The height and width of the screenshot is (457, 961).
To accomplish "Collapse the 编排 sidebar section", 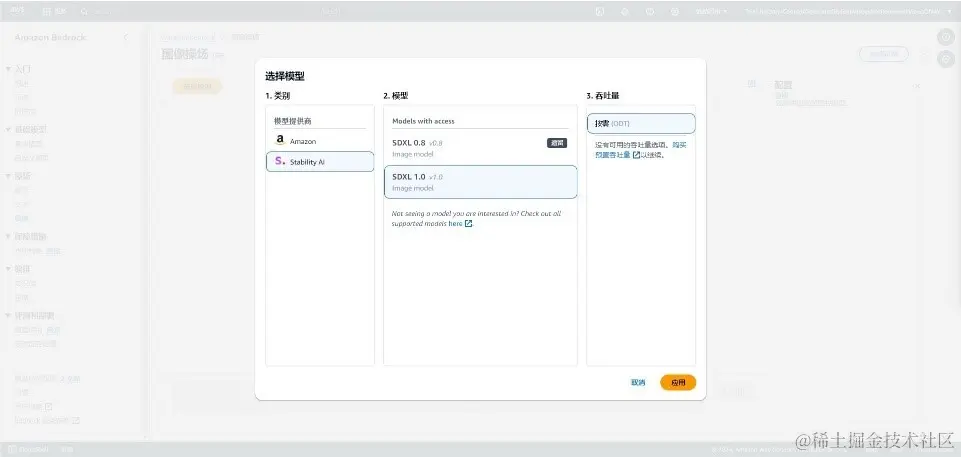I will tap(9, 268).
